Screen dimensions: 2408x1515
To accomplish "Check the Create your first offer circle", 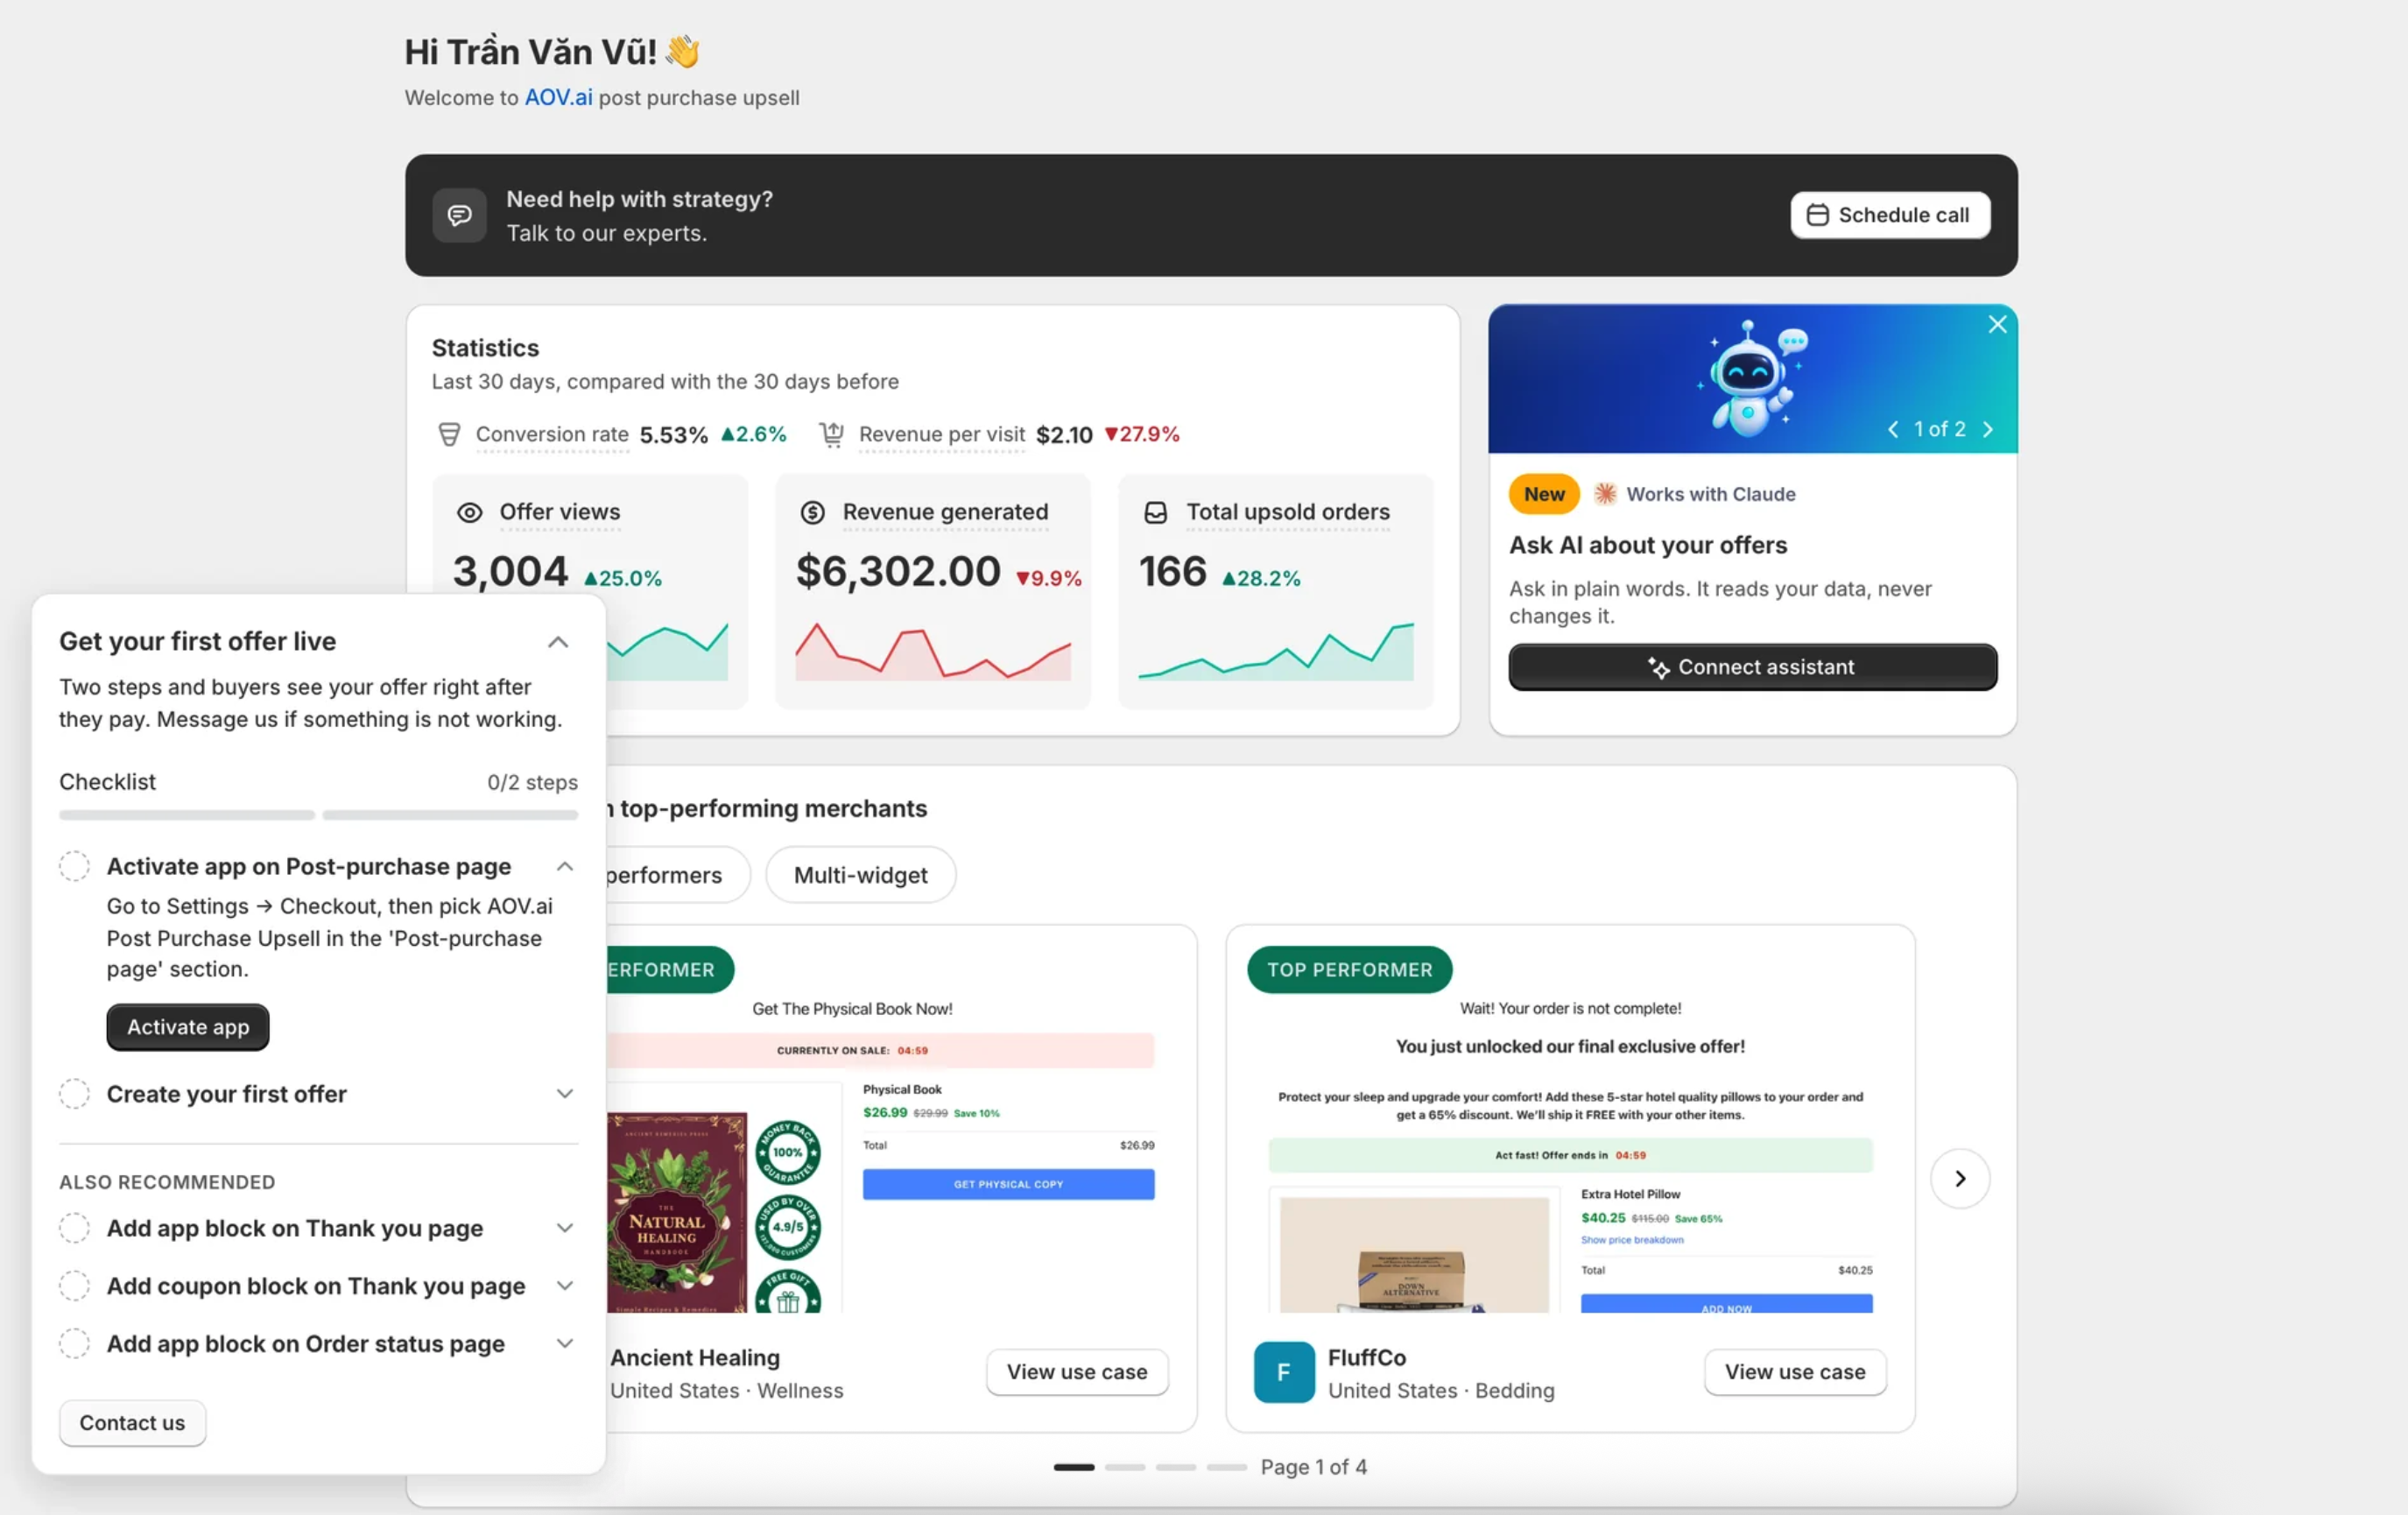I will tap(74, 1094).
